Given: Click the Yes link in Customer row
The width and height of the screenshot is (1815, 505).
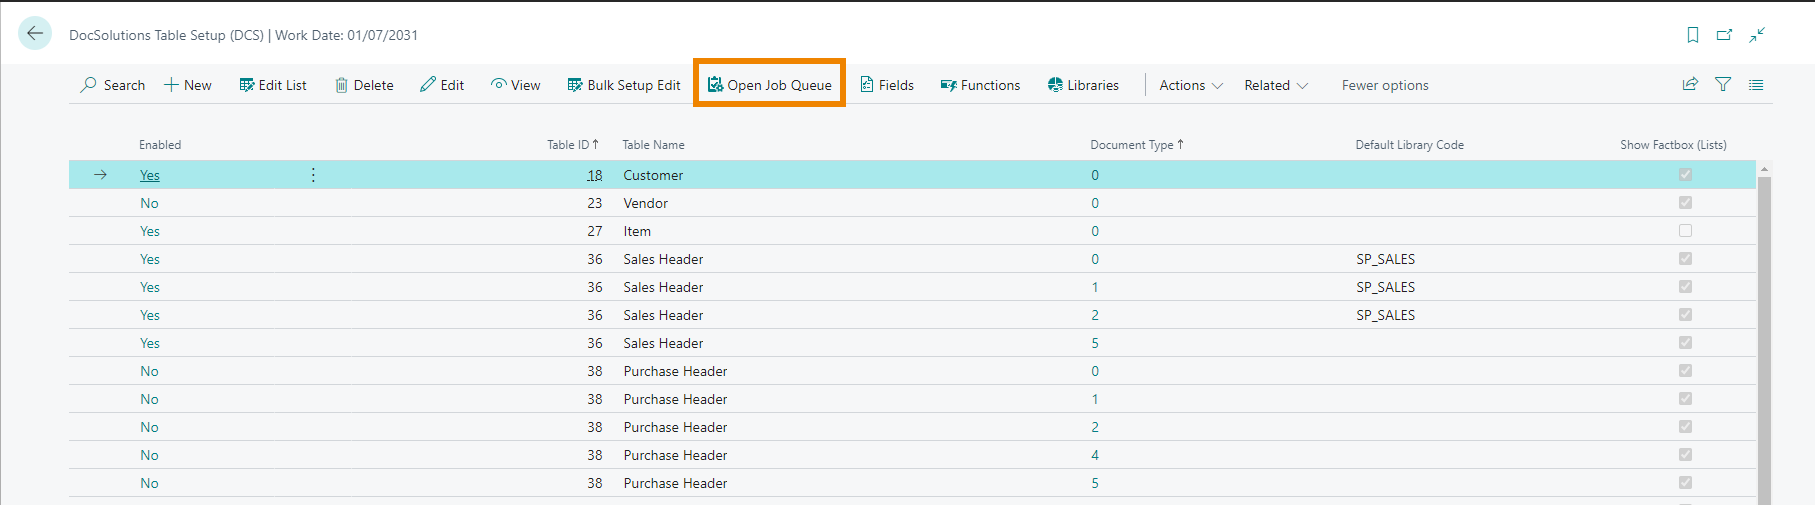Looking at the screenshot, I should tap(149, 175).
